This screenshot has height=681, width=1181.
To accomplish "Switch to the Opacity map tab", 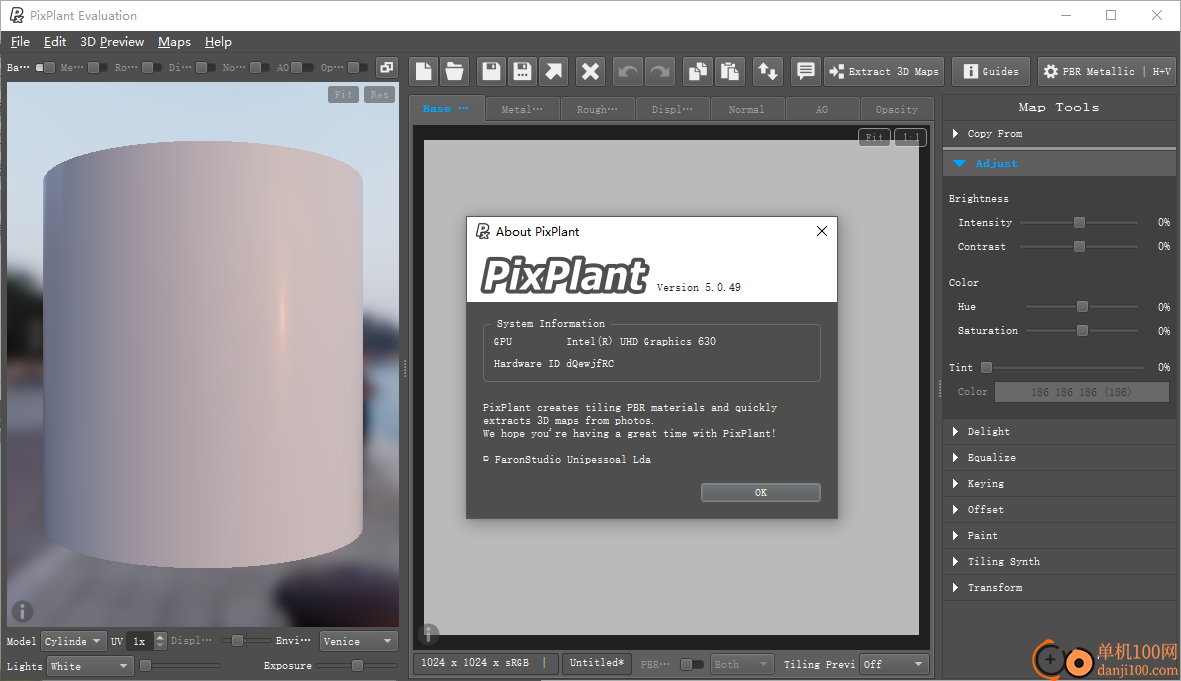I will 896,109.
